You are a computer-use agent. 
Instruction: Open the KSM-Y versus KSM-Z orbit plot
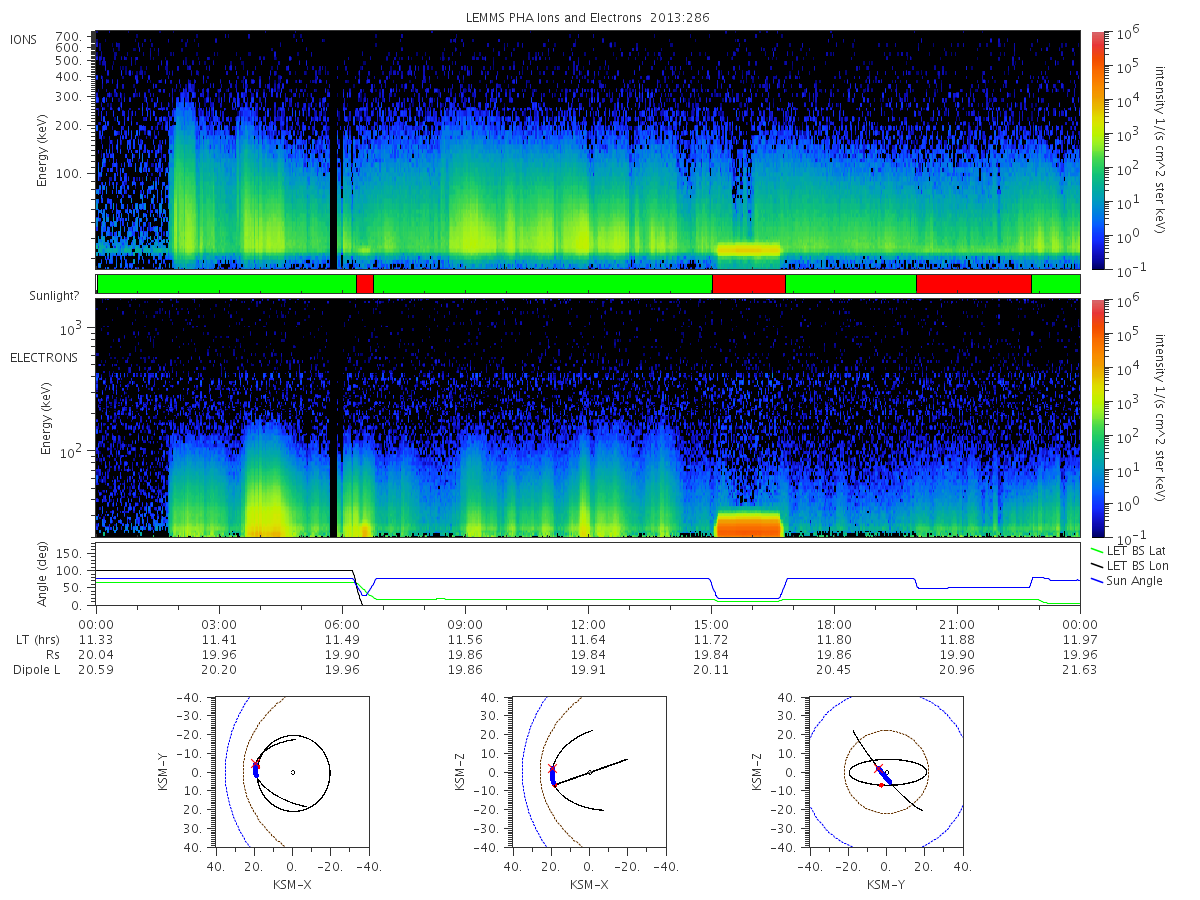885,772
